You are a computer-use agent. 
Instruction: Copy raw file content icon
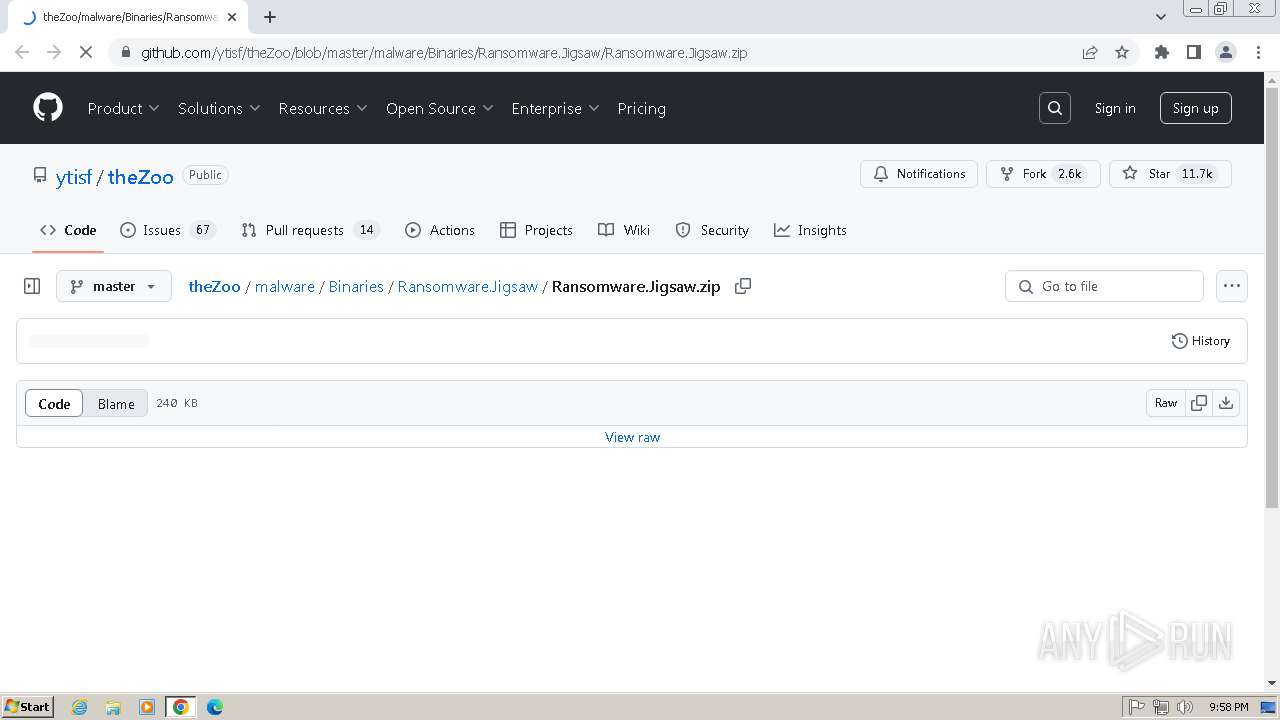click(x=1199, y=403)
